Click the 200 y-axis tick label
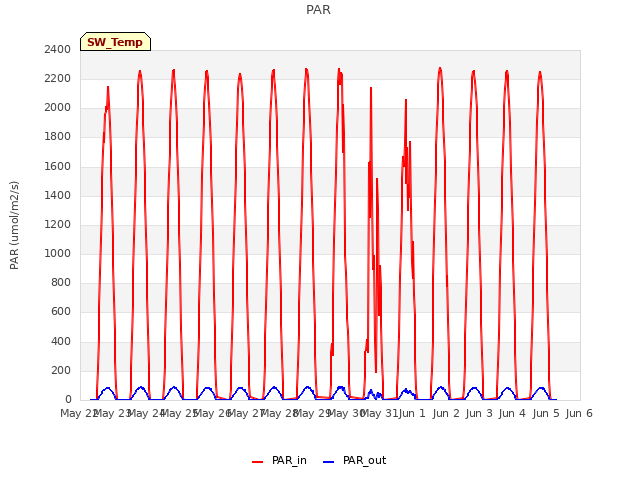The height and width of the screenshot is (480, 640). (61, 370)
